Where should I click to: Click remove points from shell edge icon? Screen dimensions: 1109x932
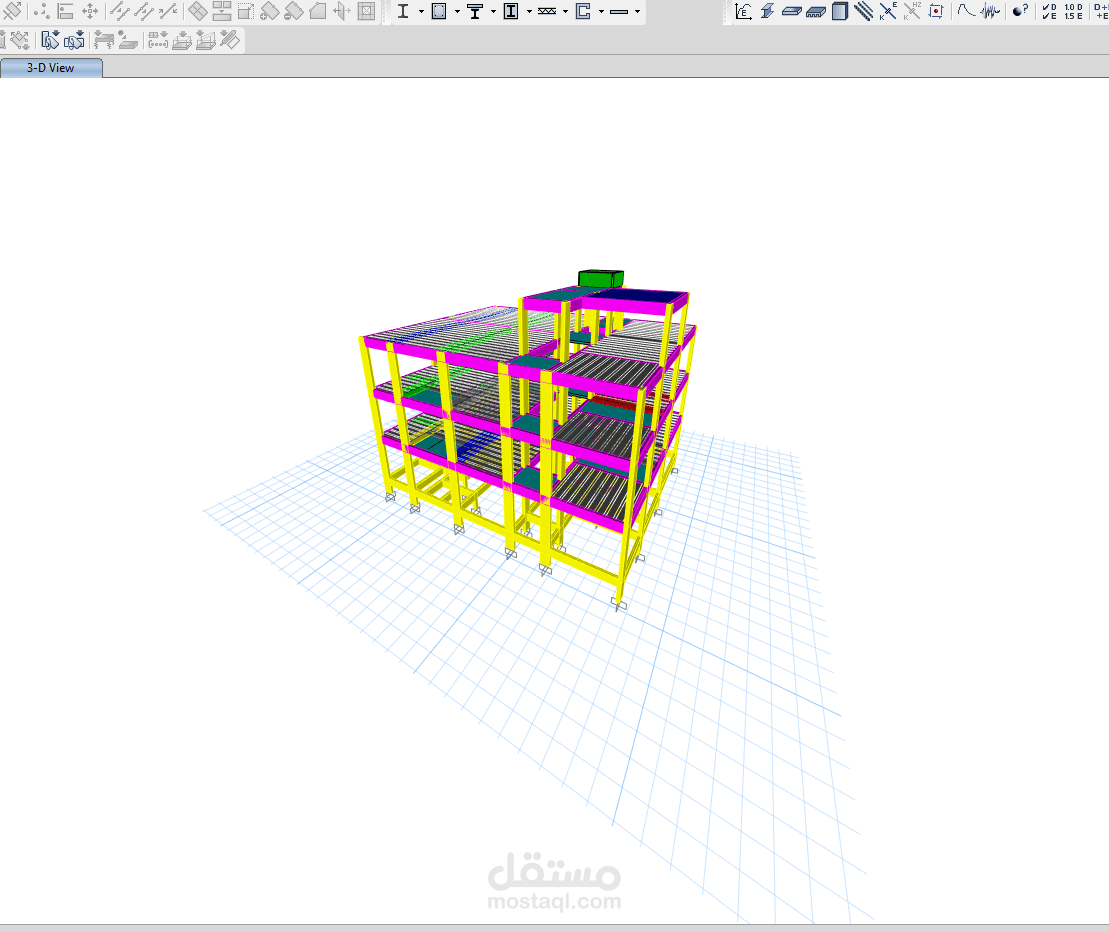click(x=294, y=11)
